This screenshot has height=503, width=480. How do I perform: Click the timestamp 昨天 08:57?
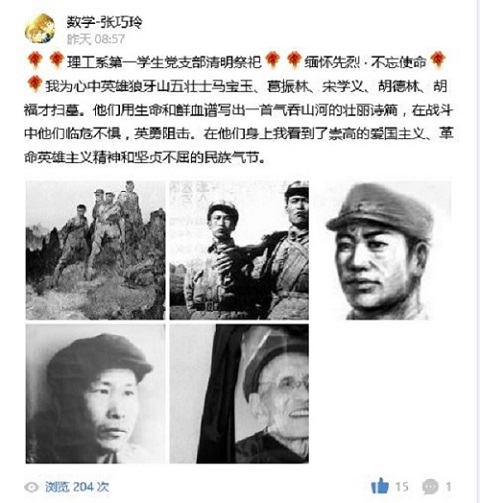pos(96,39)
